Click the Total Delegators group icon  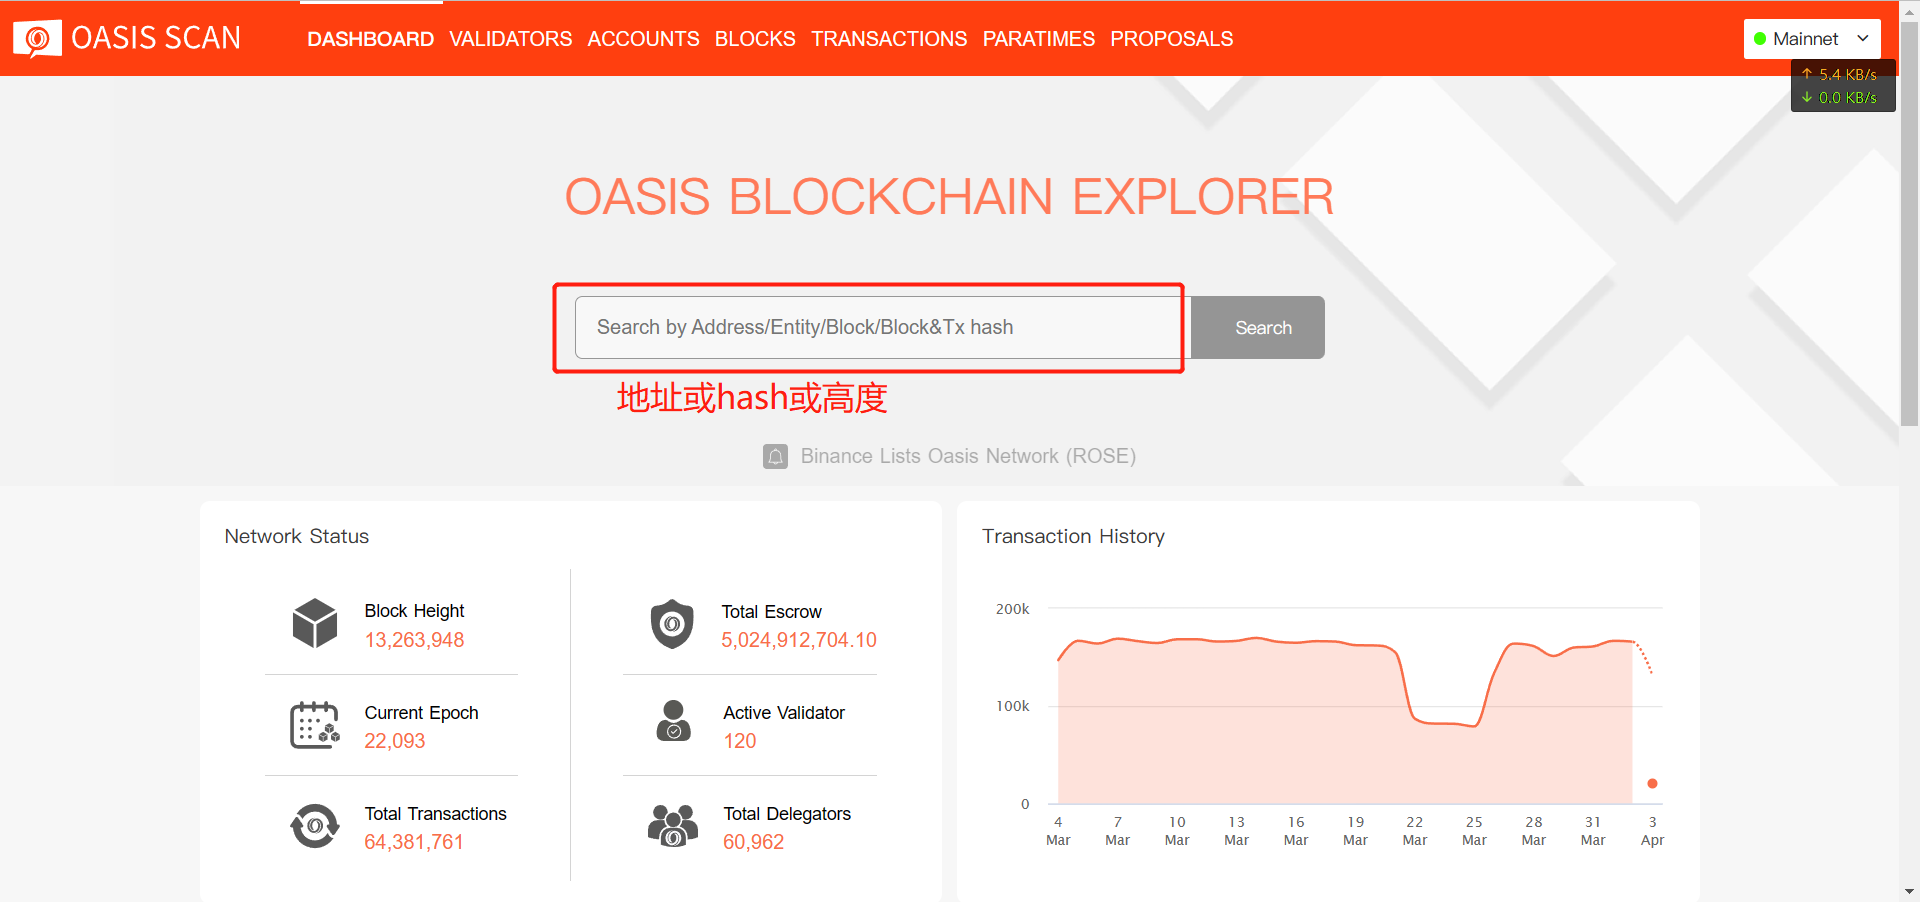[673, 826]
